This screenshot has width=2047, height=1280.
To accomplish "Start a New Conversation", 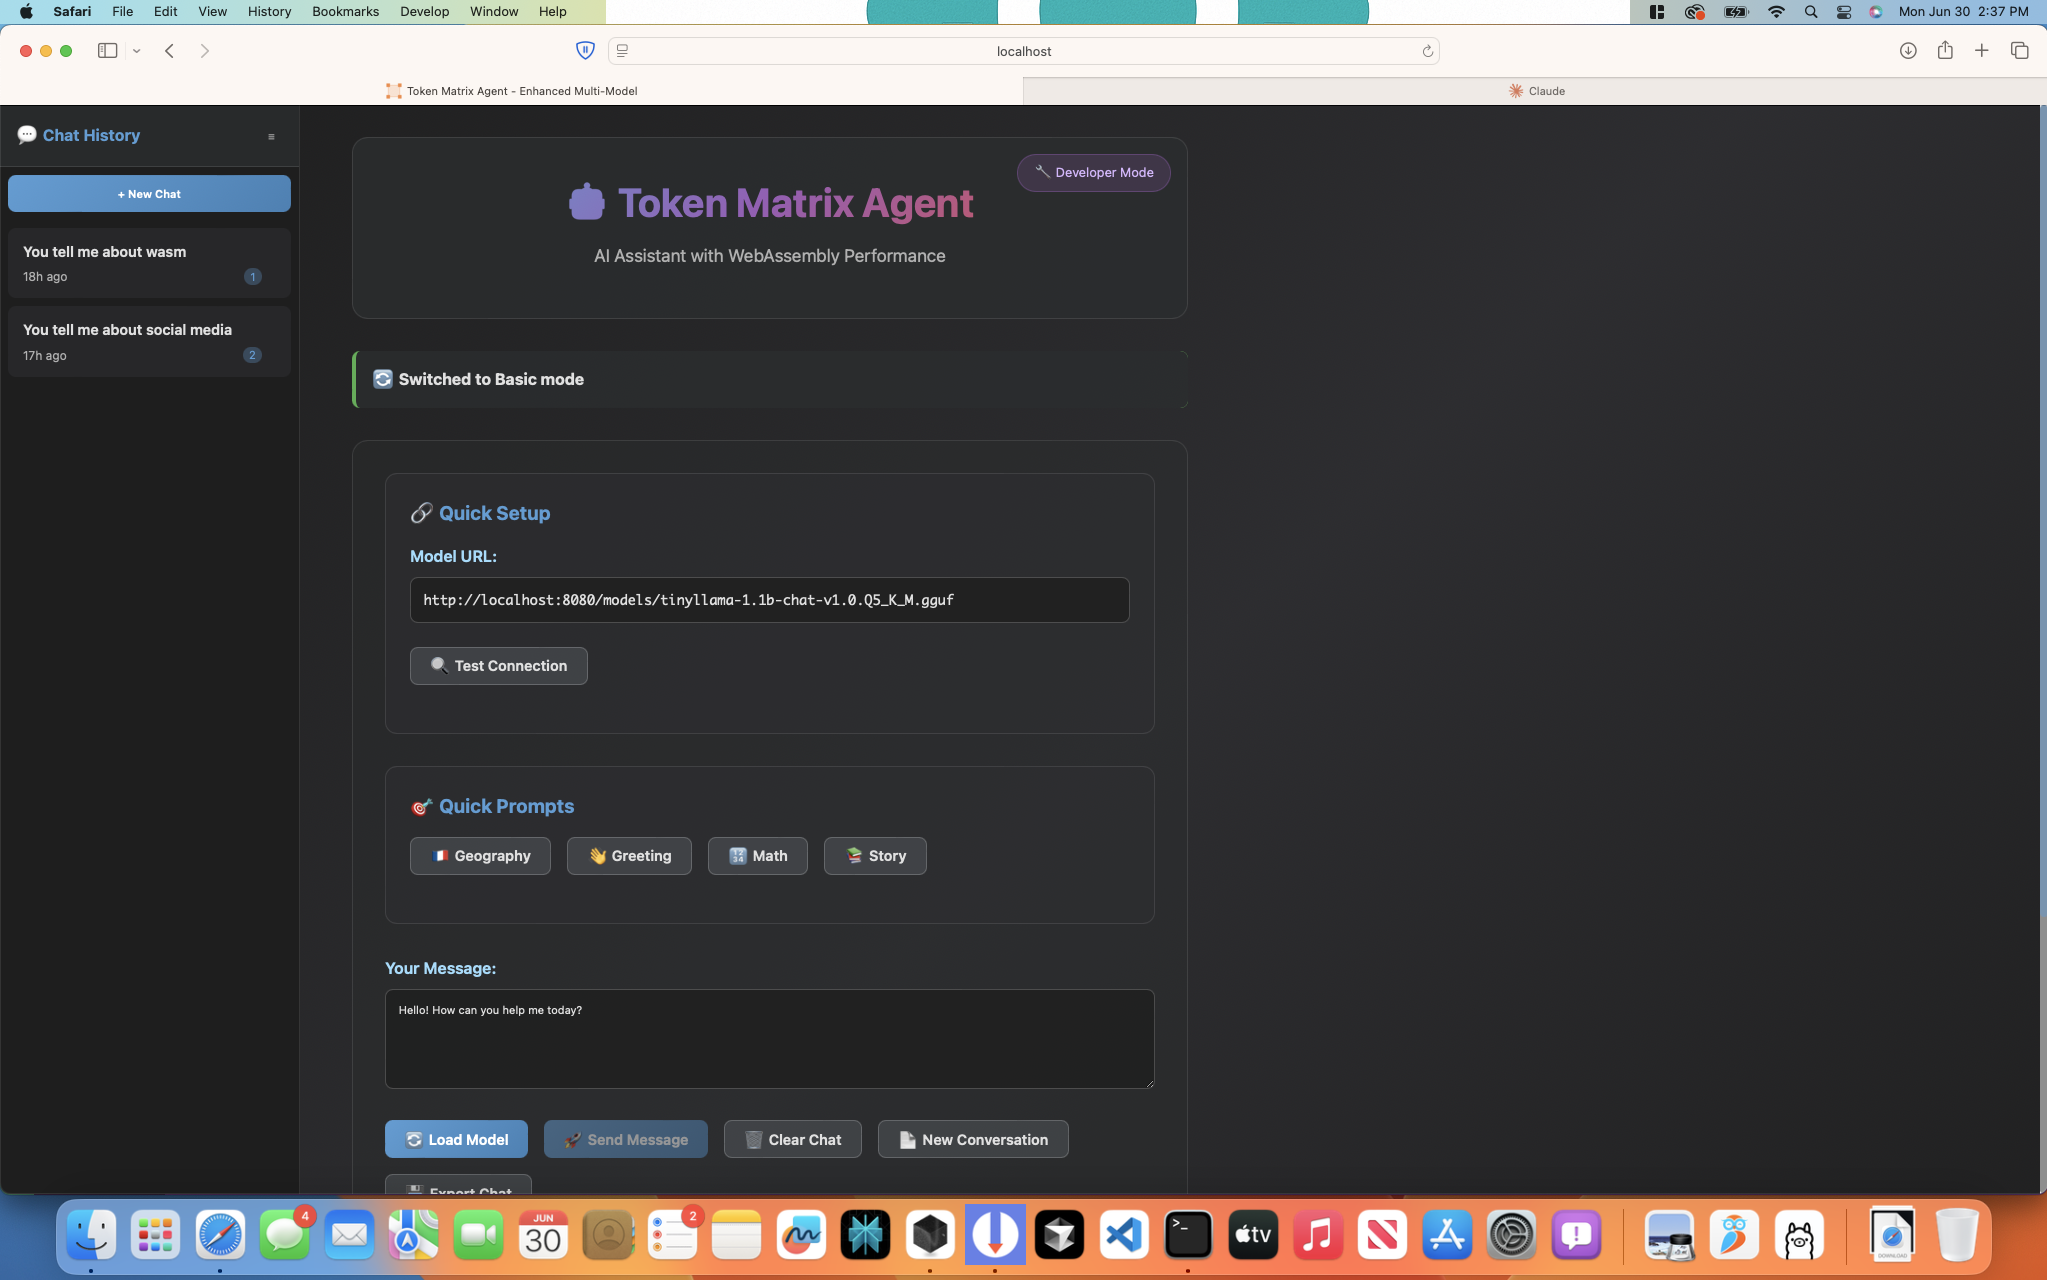I will 973,1140.
